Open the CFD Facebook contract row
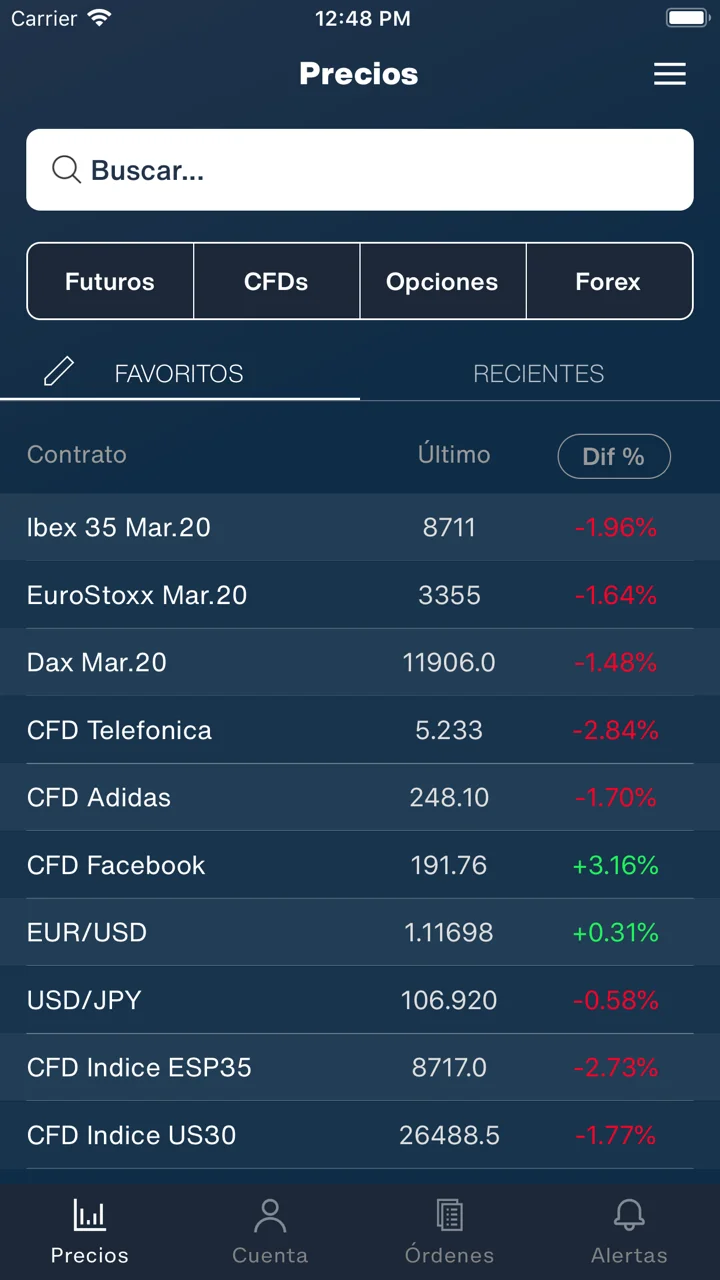This screenshot has width=720, height=1280. (360, 865)
